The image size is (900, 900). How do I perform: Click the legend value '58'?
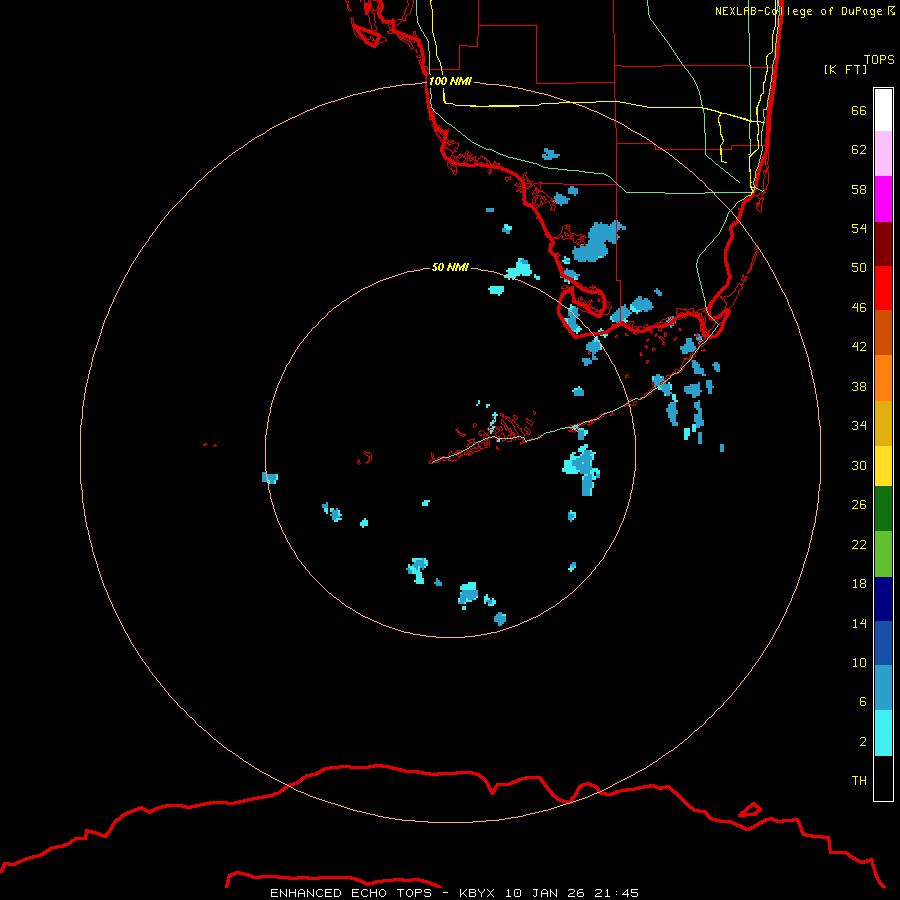click(x=859, y=189)
